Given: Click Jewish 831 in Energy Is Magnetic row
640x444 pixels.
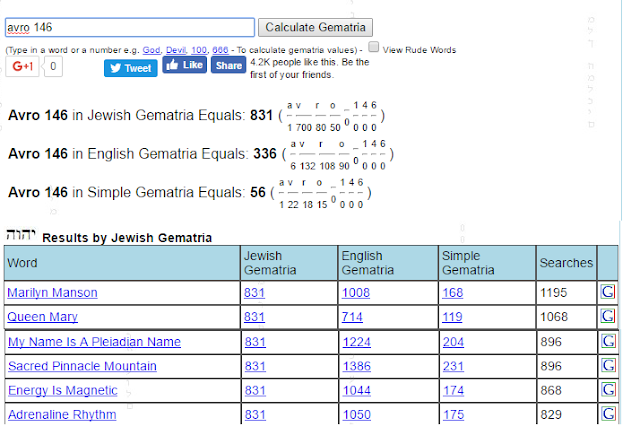Looking at the screenshot, I should (255, 391).
